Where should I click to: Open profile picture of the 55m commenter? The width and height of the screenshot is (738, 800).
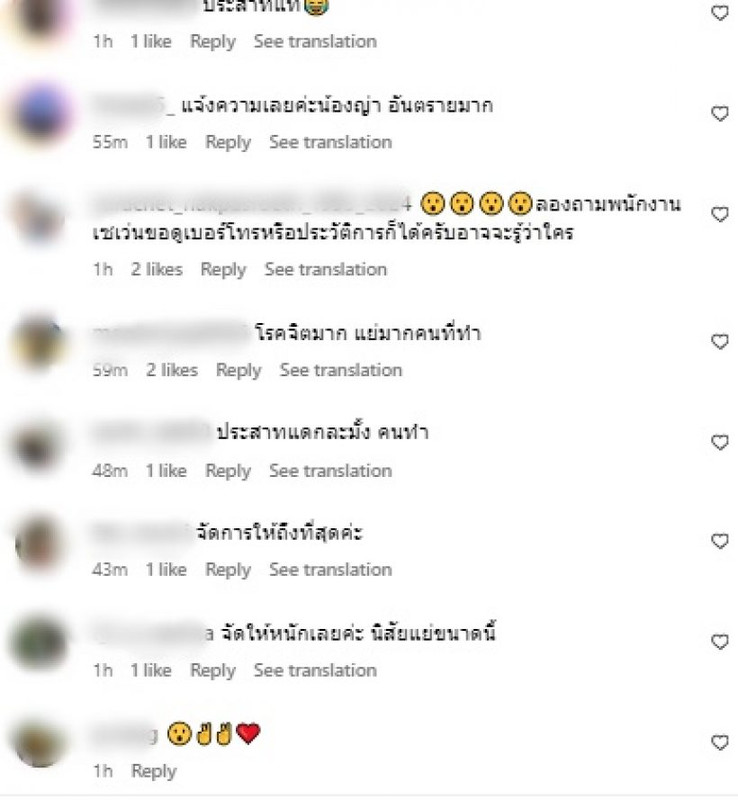click(41, 114)
